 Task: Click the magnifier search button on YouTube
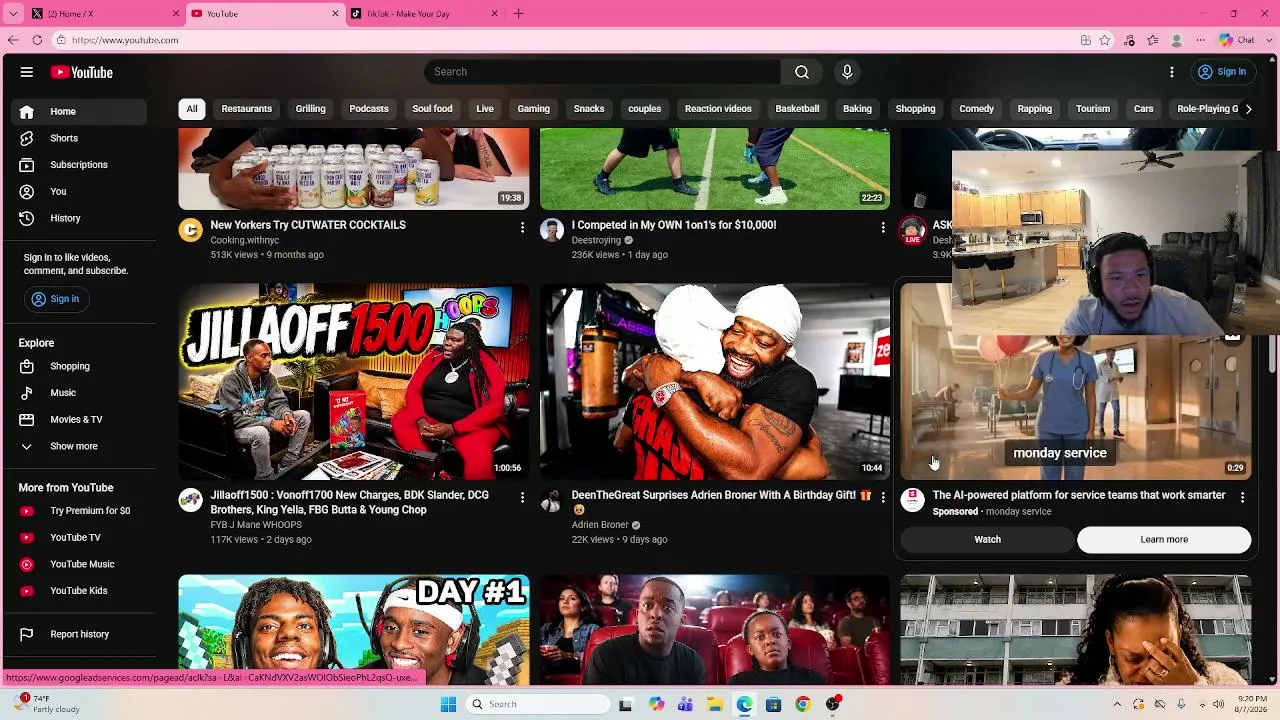802,72
